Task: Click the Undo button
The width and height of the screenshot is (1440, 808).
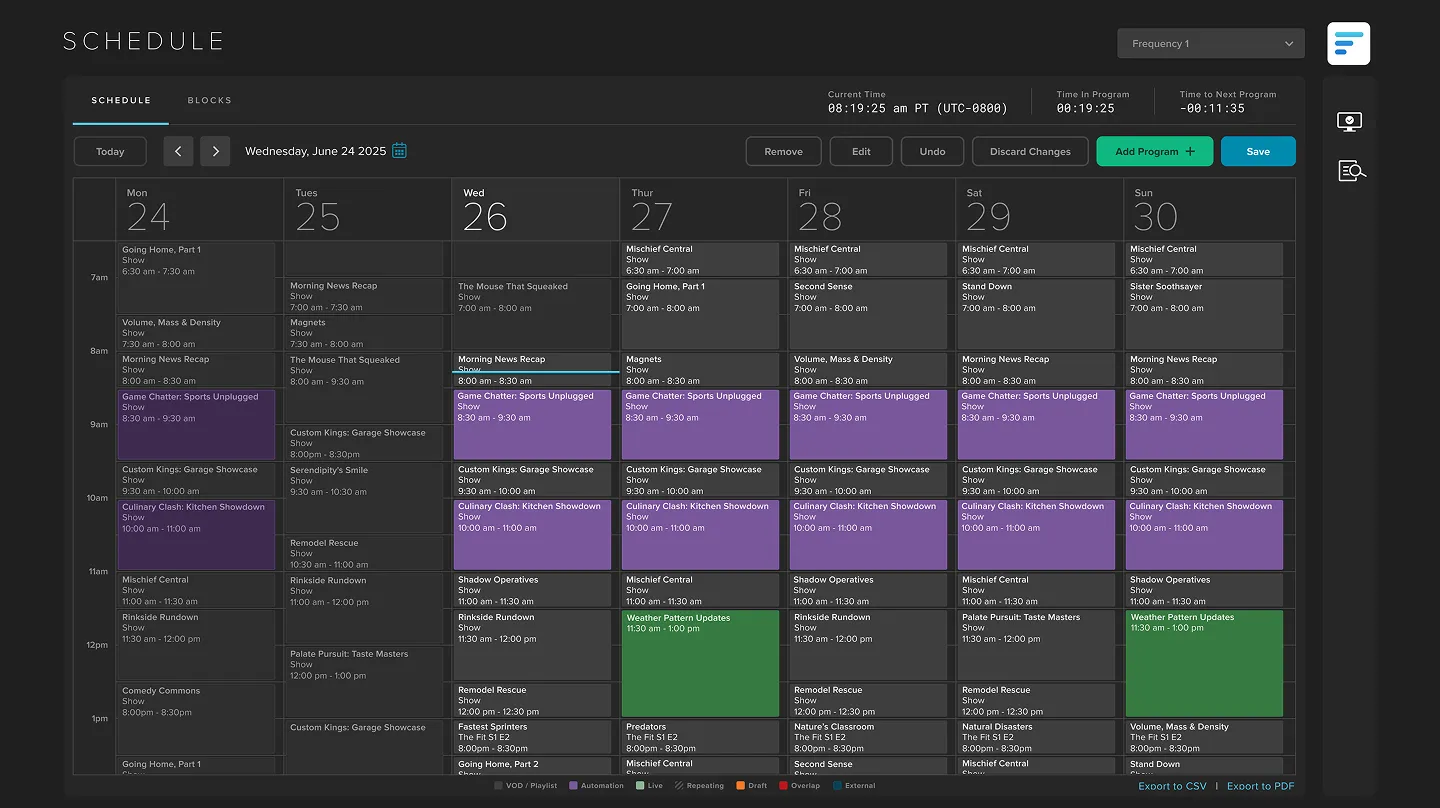Action: click(933, 151)
